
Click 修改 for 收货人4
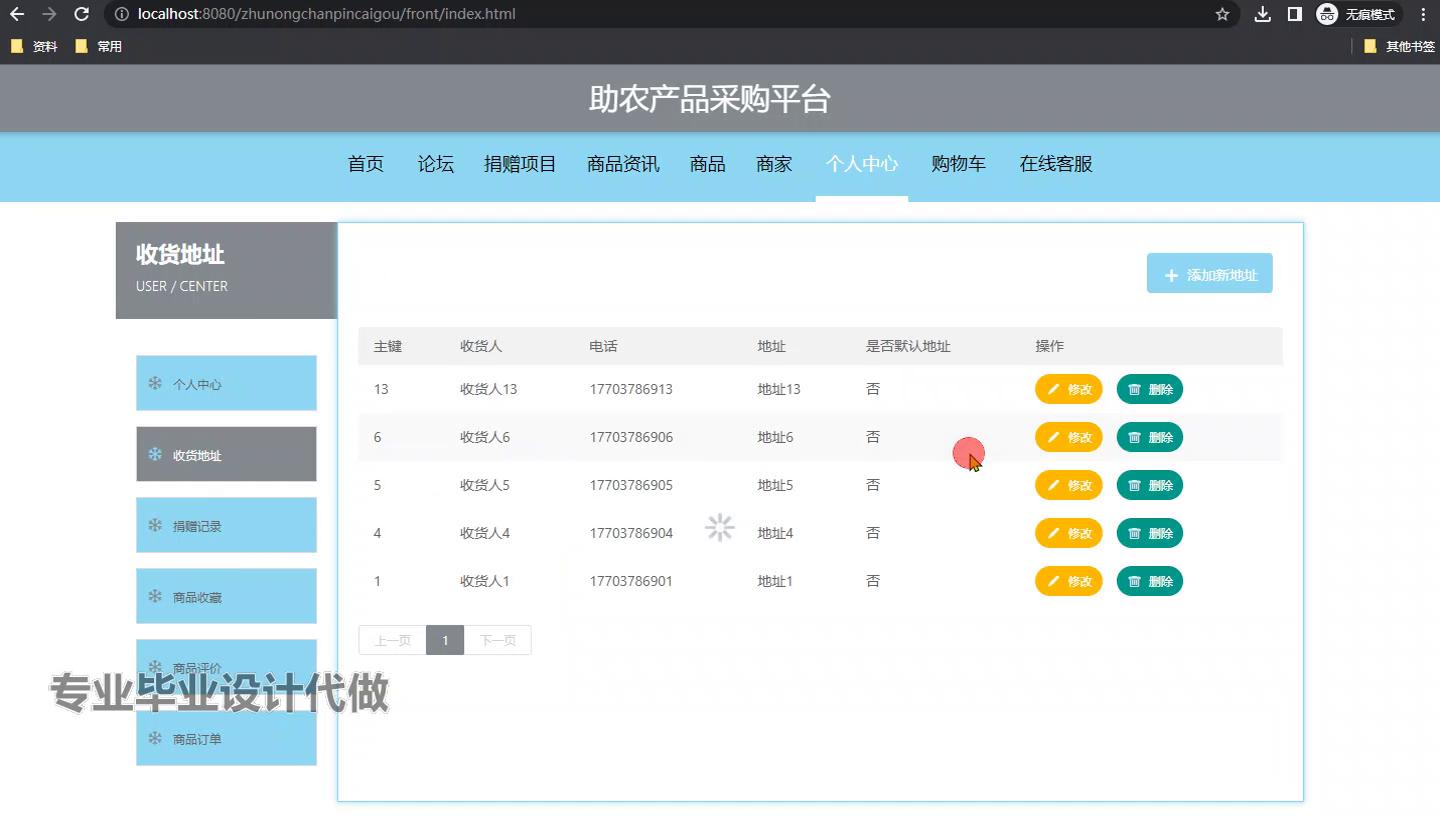tap(1068, 533)
